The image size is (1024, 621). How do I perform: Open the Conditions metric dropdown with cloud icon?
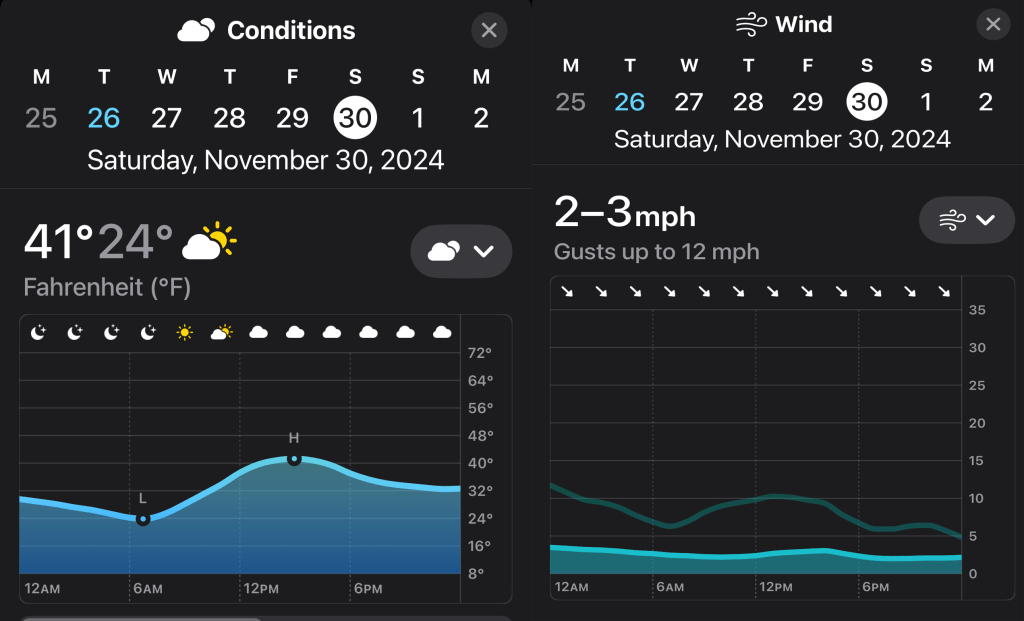[x=461, y=251]
